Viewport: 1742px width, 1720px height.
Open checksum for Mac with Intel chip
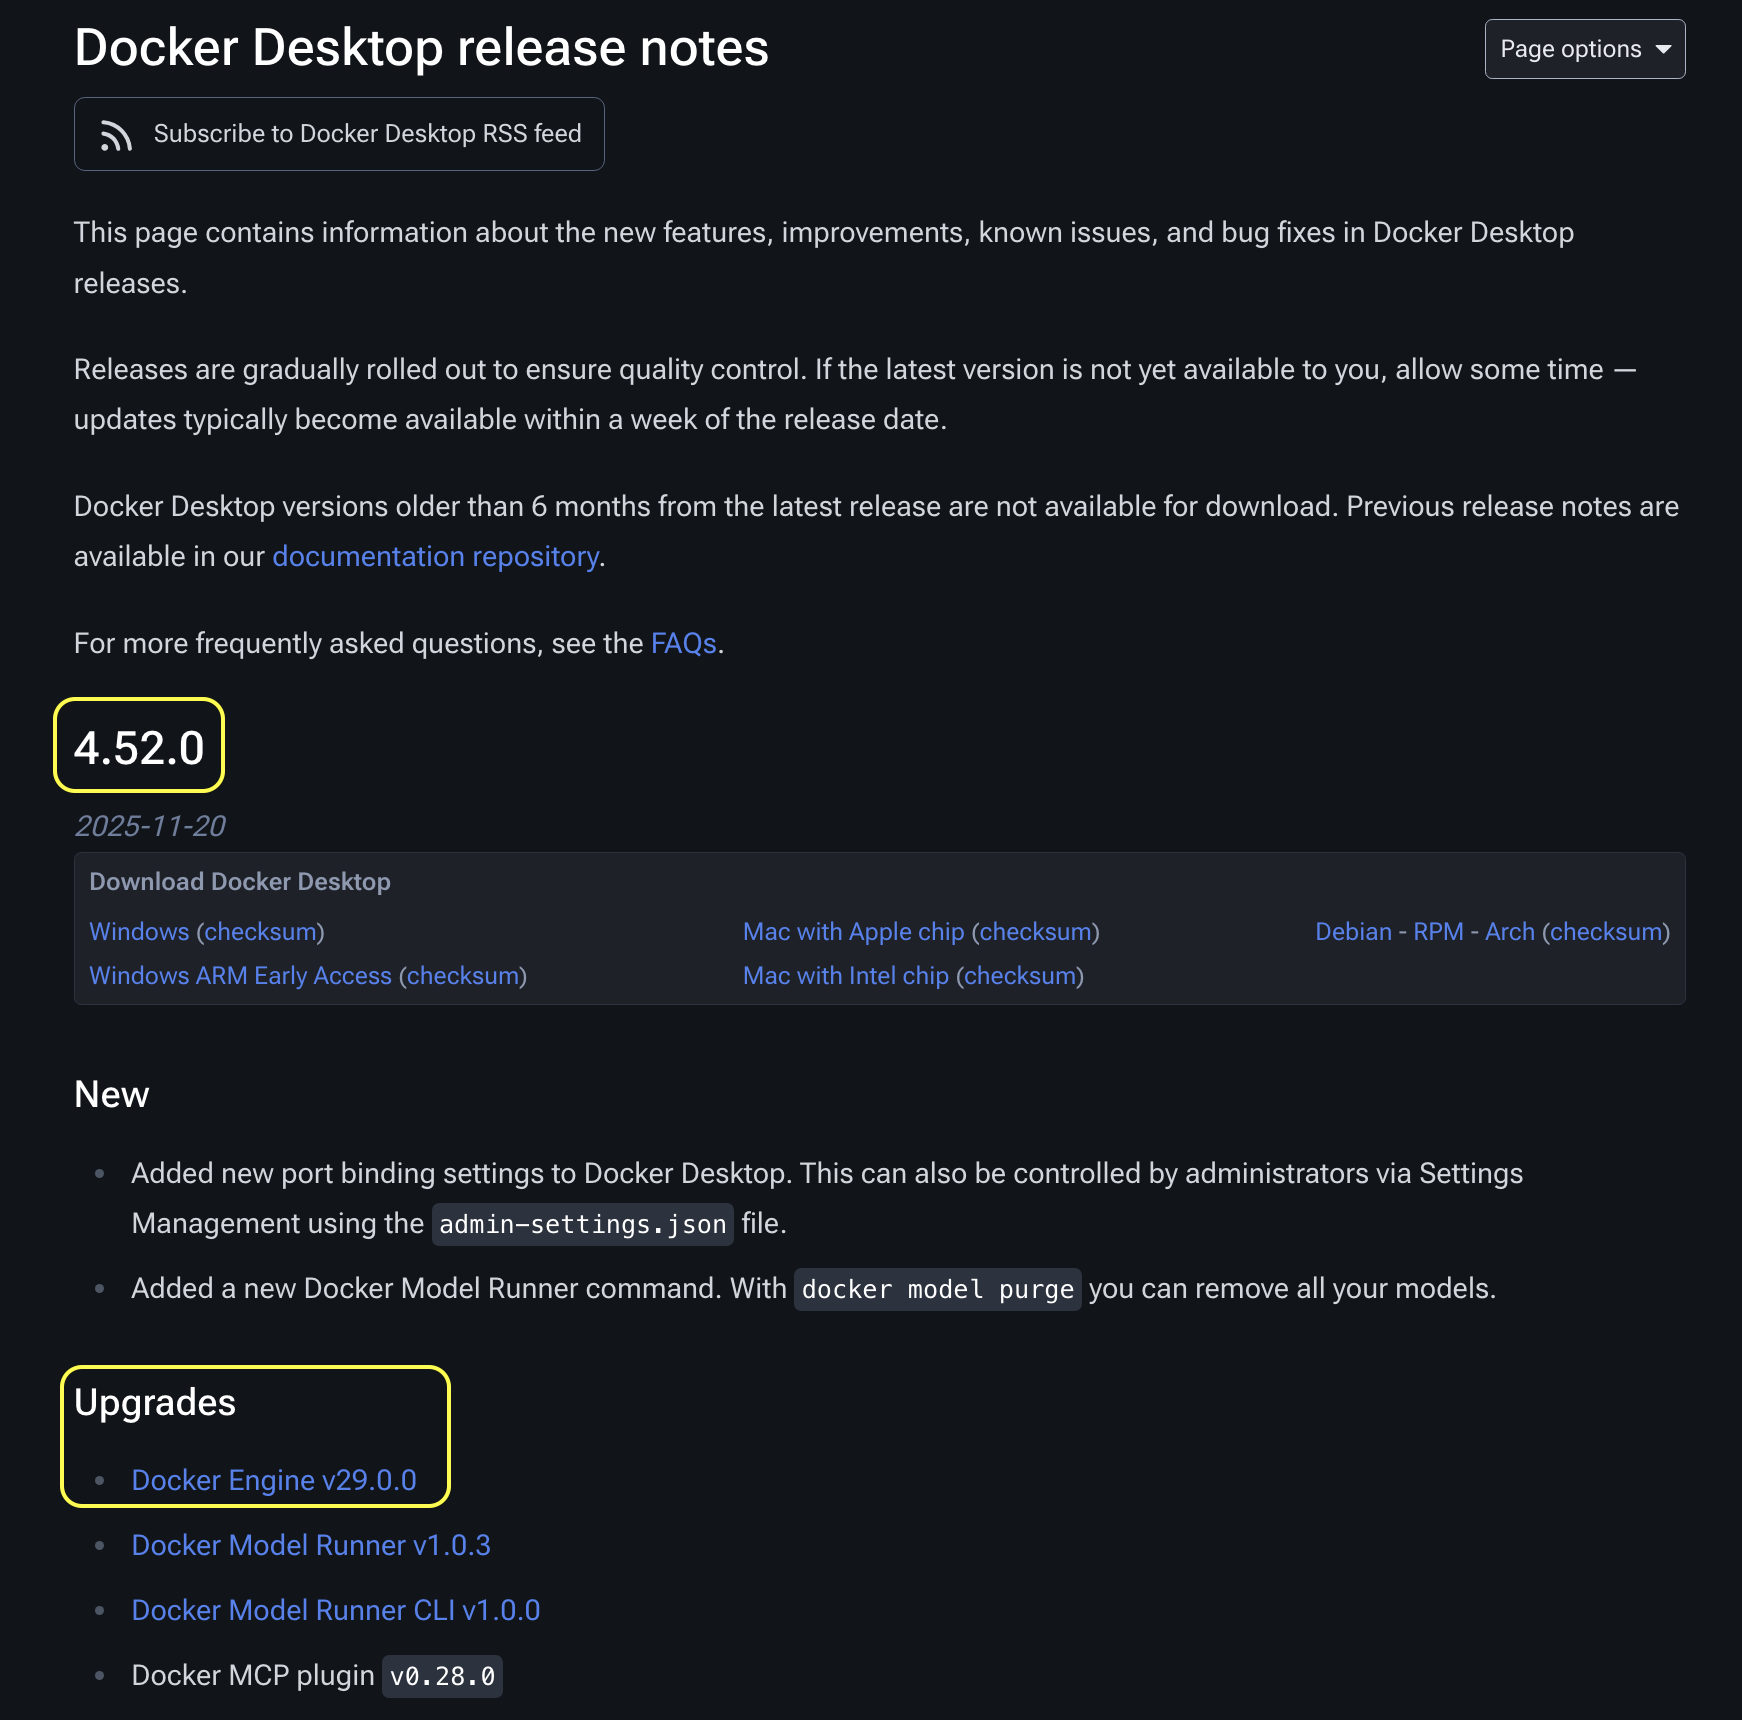[x=1019, y=976]
